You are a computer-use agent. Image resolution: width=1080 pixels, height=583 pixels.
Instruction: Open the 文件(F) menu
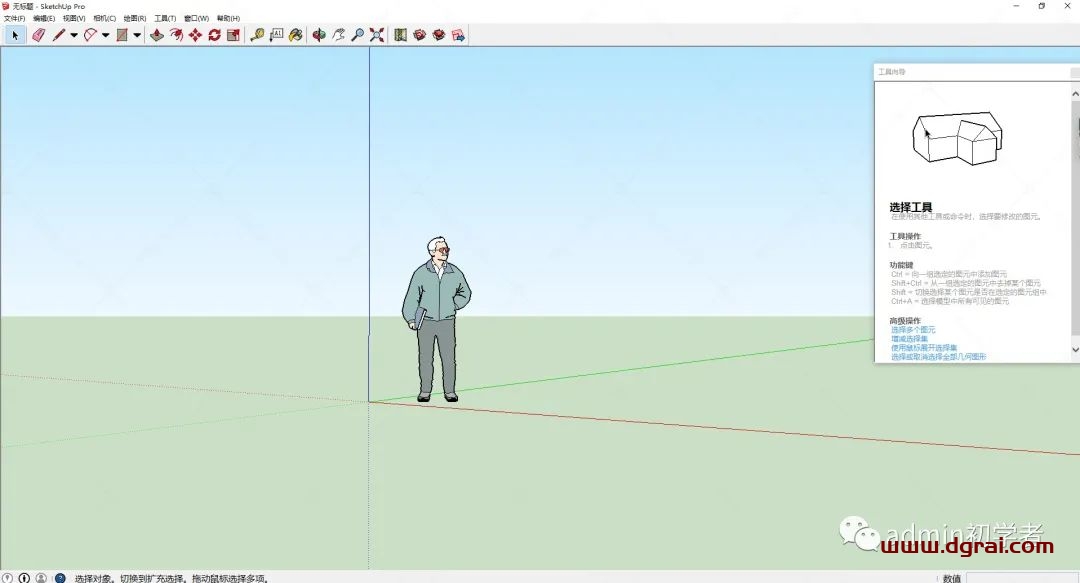(x=14, y=19)
